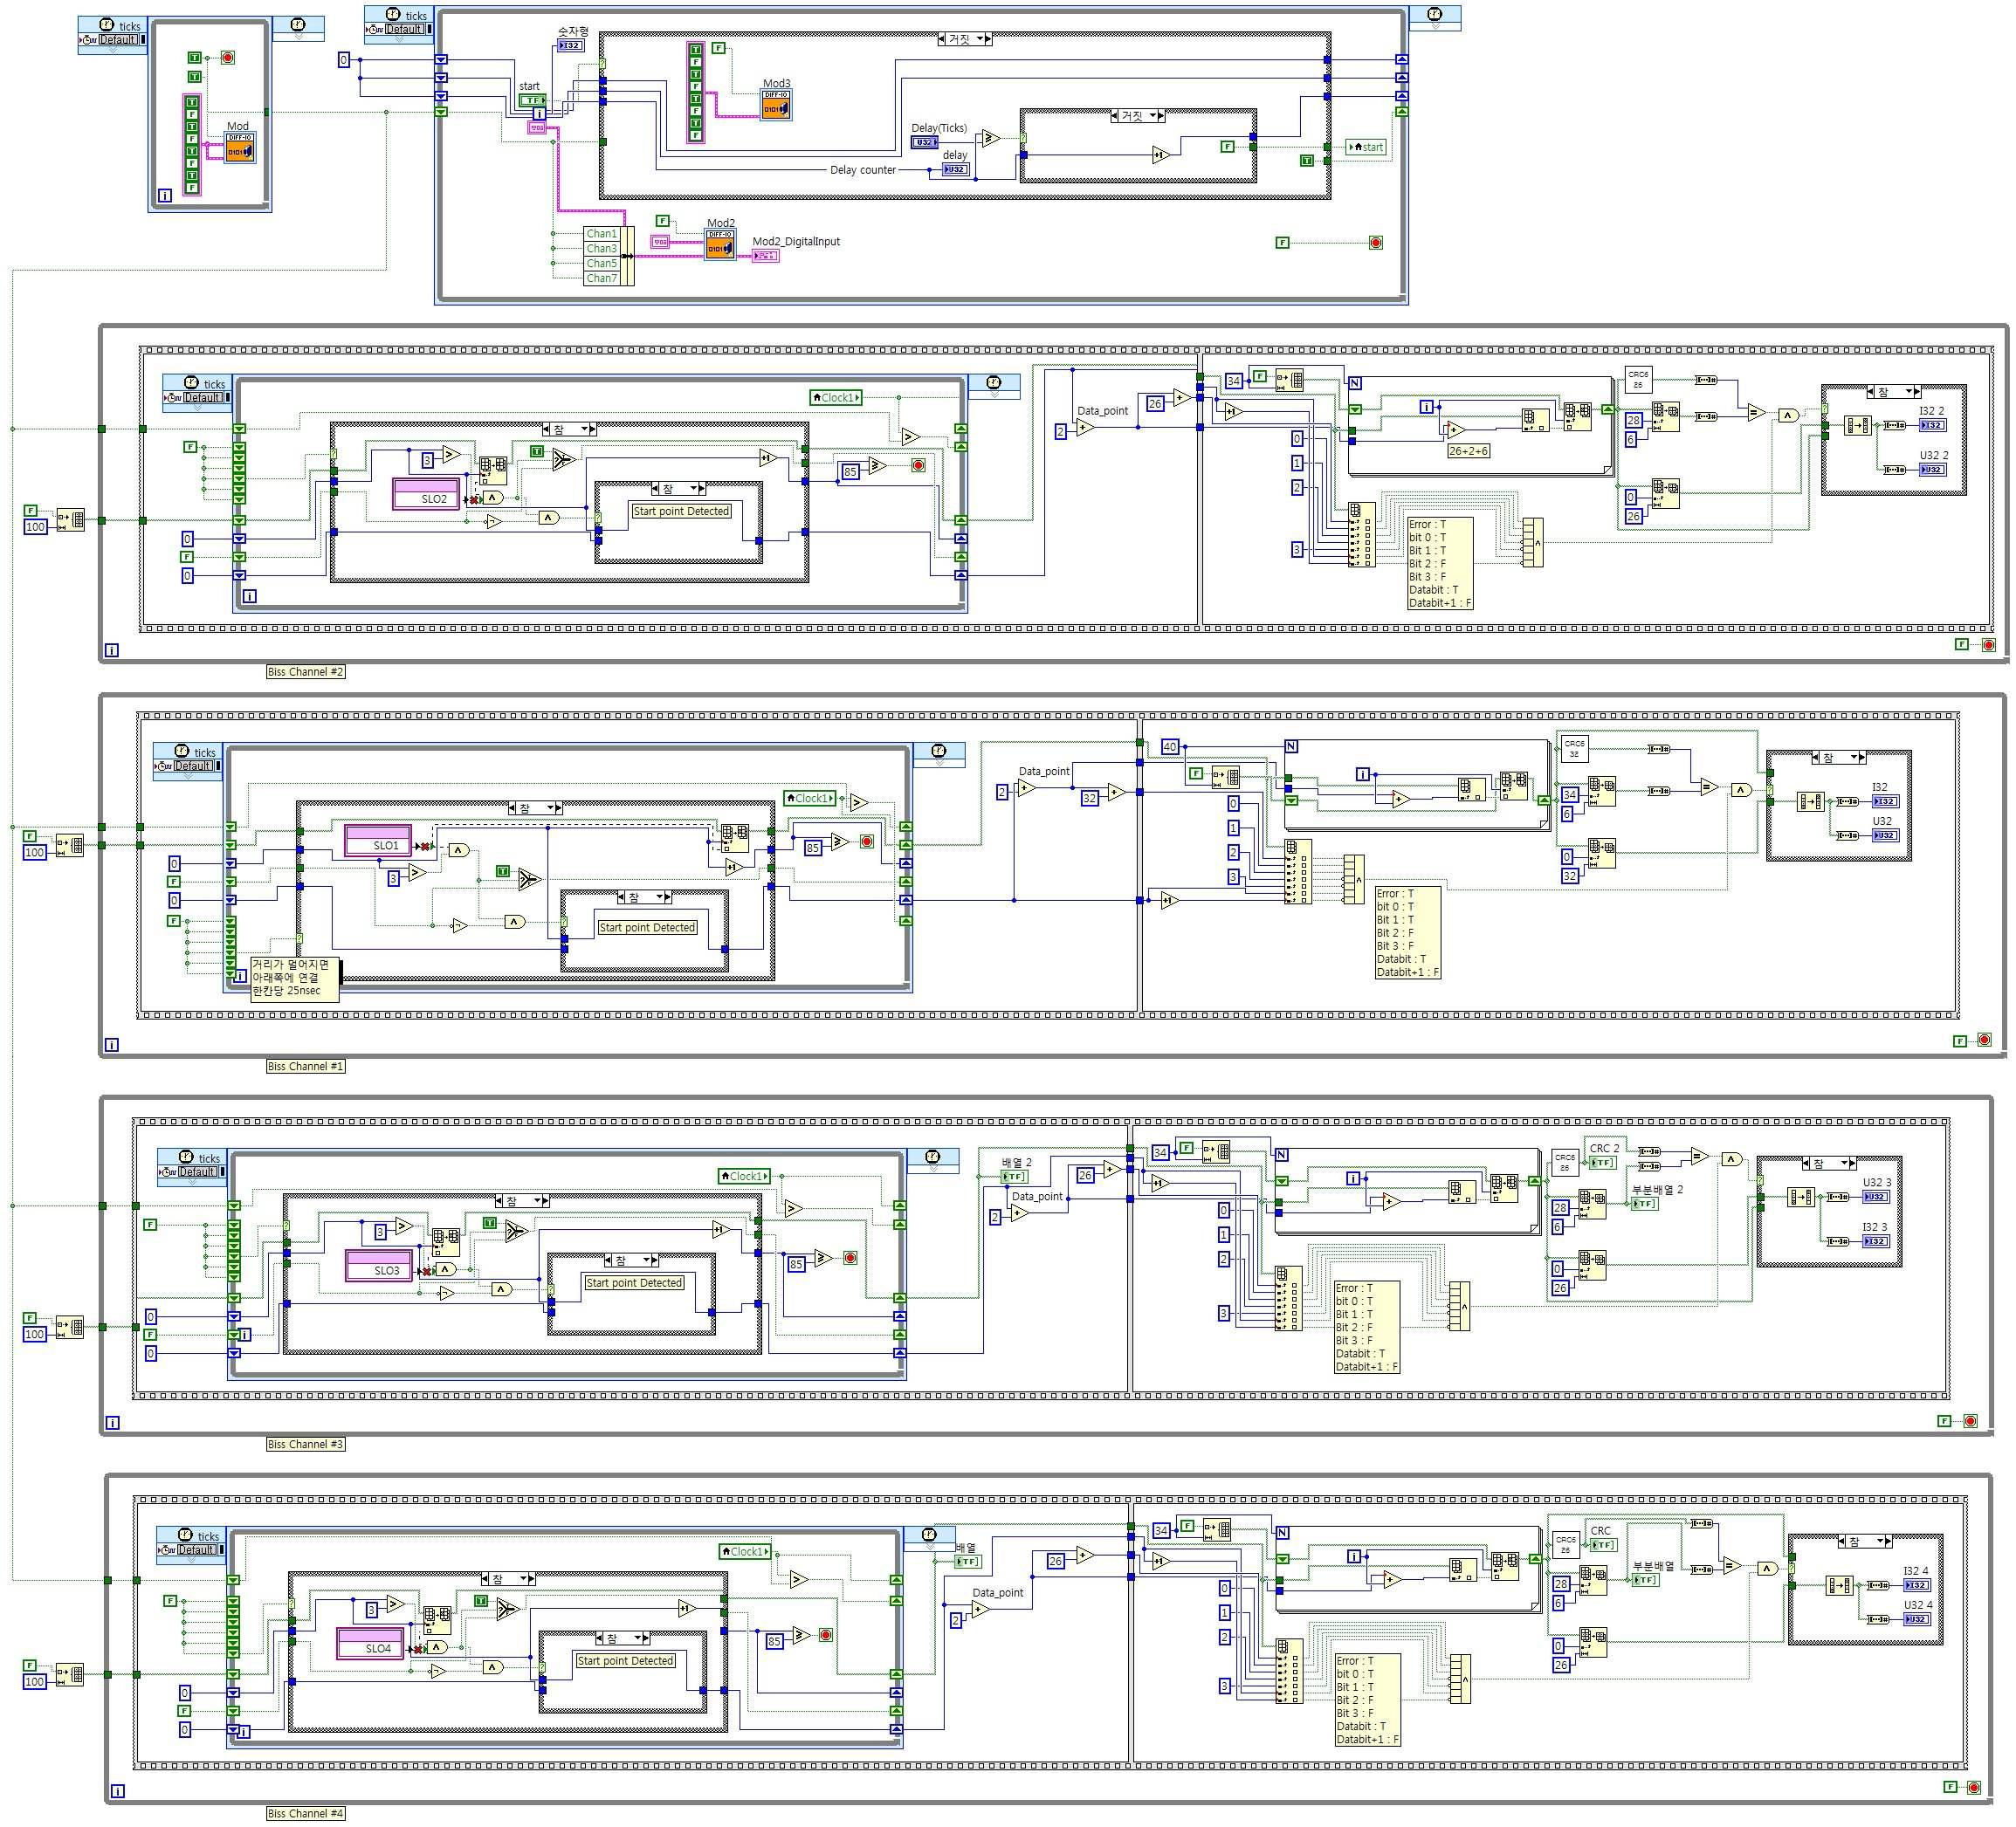Click the 배열 2 boolean array indicator
Image resolution: width=2016 pixels, height=1827 pixels.
click(x=1014, y=1177)
